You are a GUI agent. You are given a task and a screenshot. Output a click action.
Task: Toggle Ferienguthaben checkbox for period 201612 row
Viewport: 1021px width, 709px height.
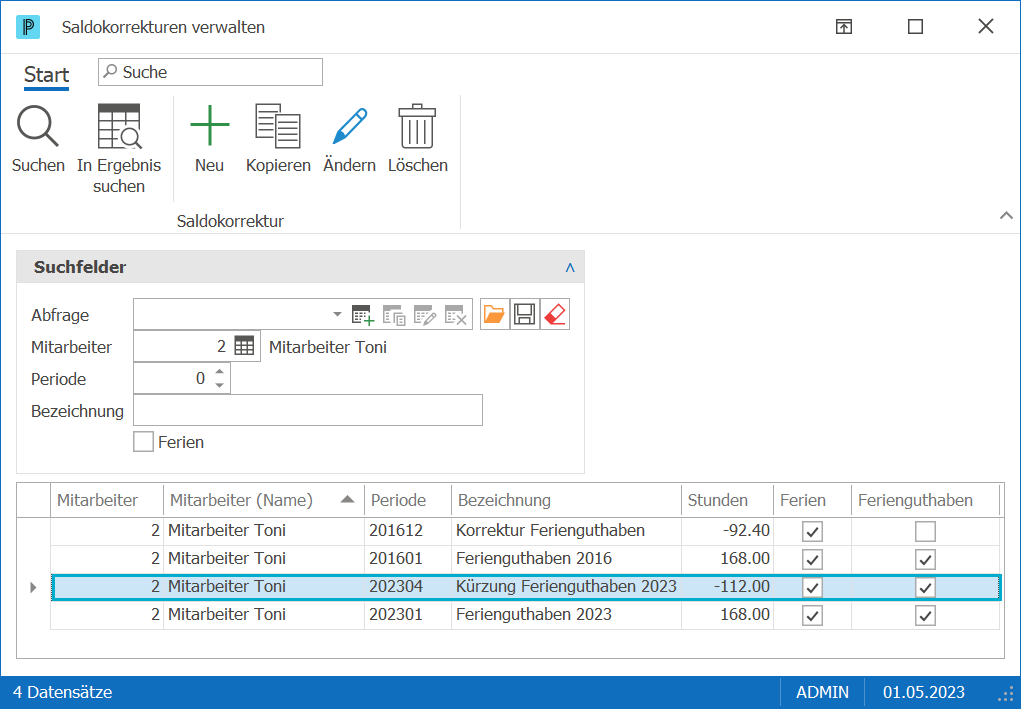tap(925, 531)
